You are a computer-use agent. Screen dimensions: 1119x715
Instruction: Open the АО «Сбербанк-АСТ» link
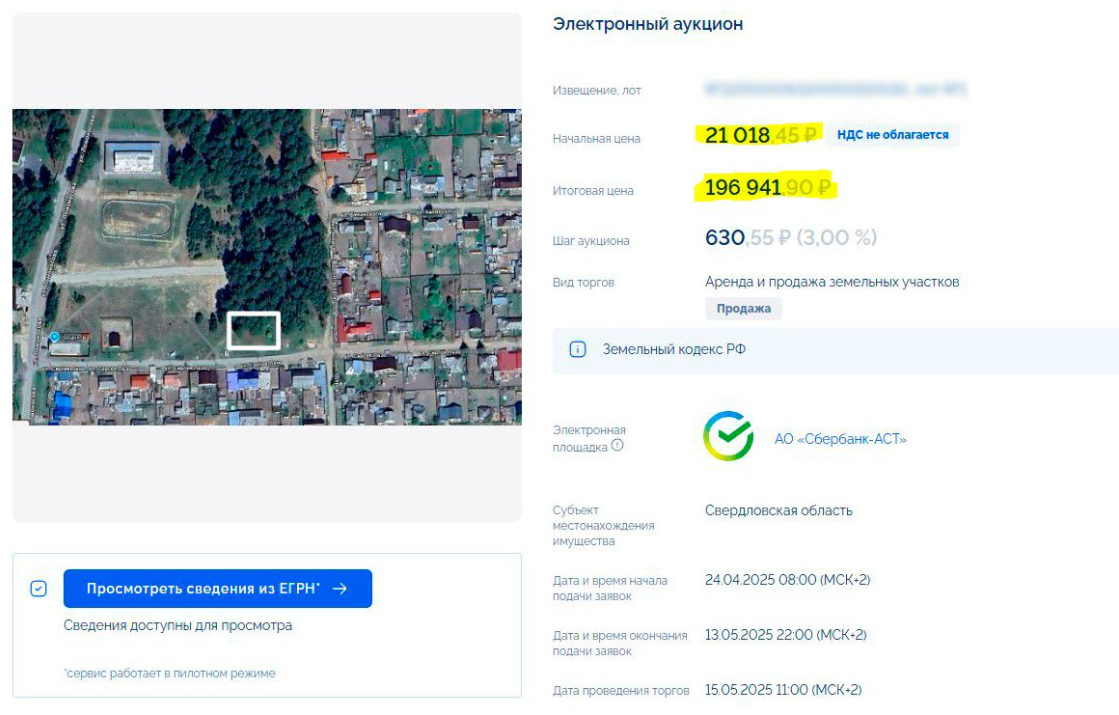[840, 438]
